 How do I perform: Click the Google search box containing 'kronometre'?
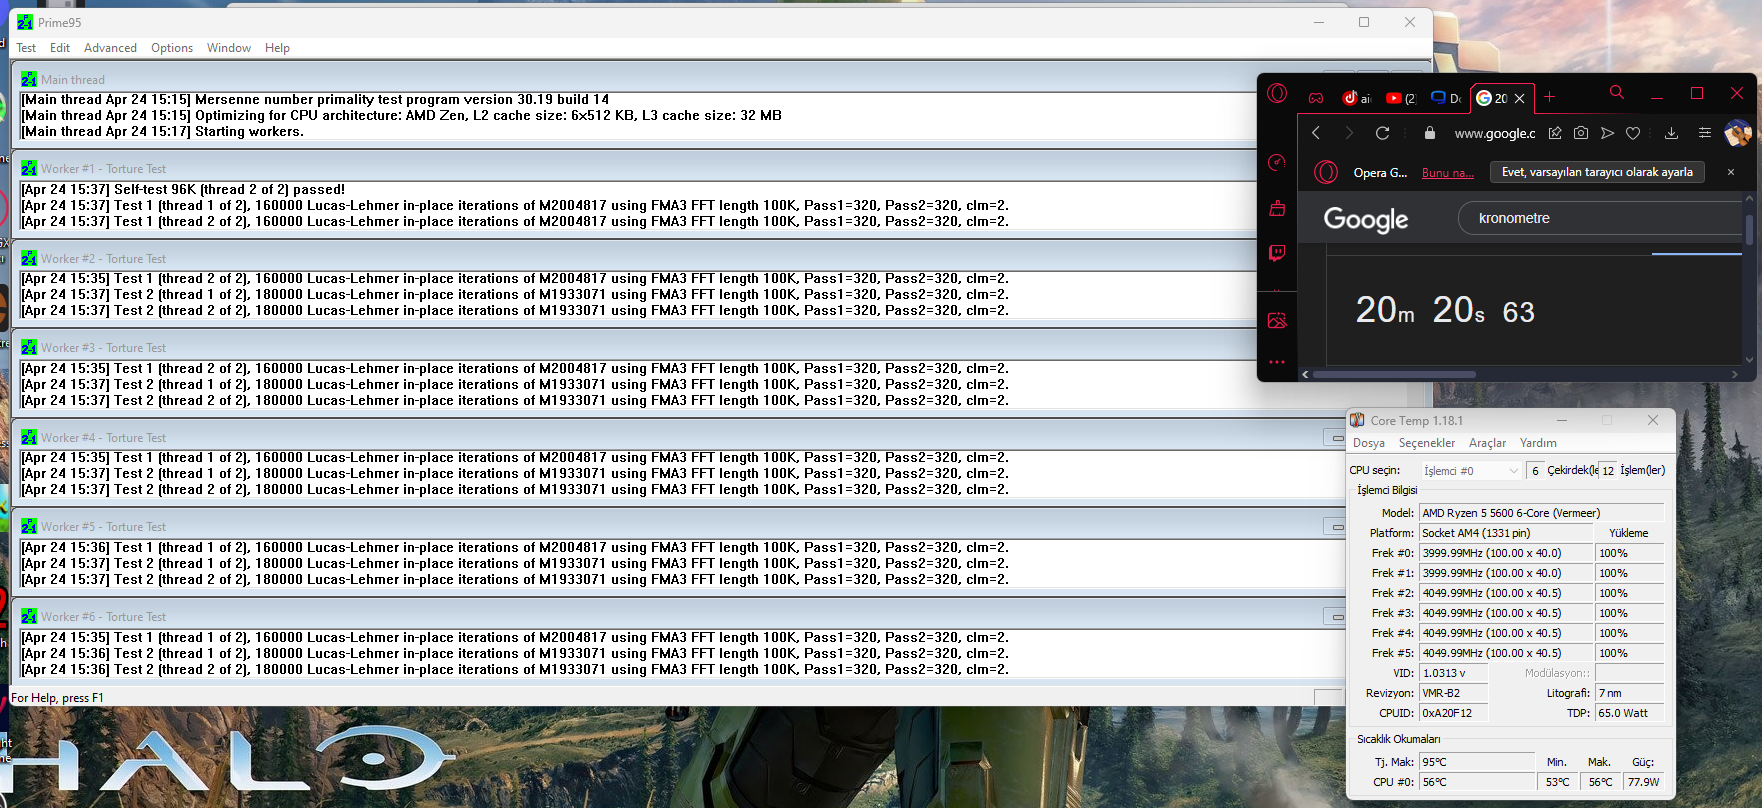[1600, 218]
